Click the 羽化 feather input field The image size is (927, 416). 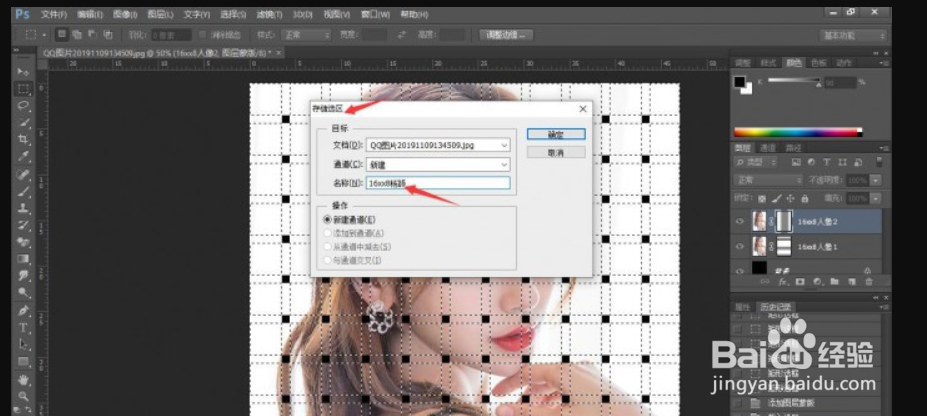(x=171, y=35)
